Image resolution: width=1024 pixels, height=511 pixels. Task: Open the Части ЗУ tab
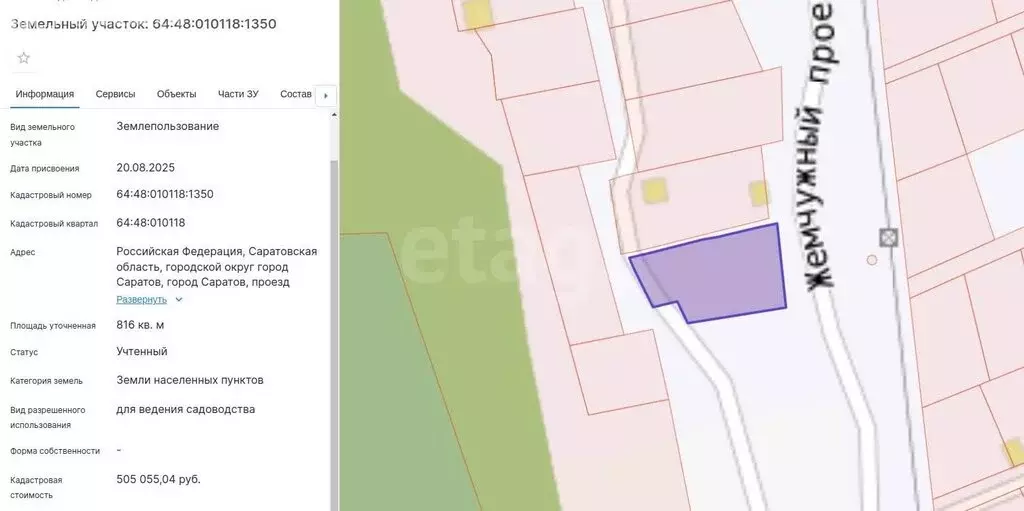pos(238,94)
